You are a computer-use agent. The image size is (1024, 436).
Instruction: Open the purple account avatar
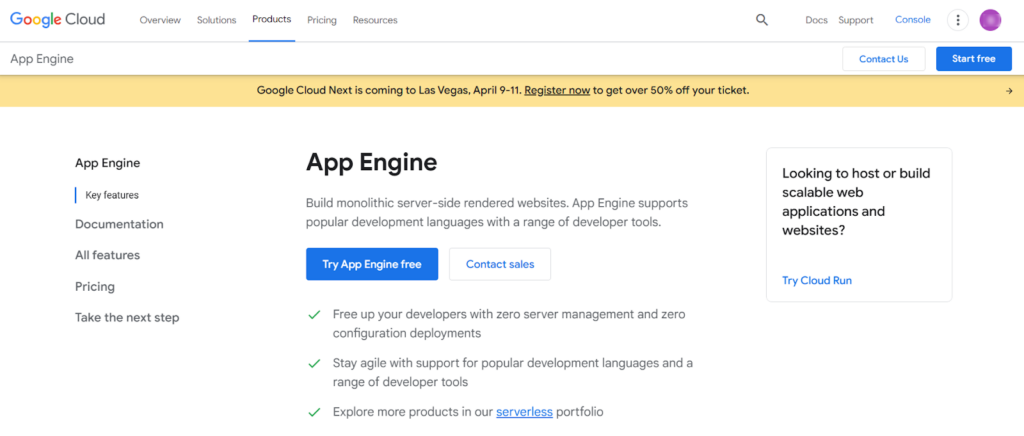990,20
